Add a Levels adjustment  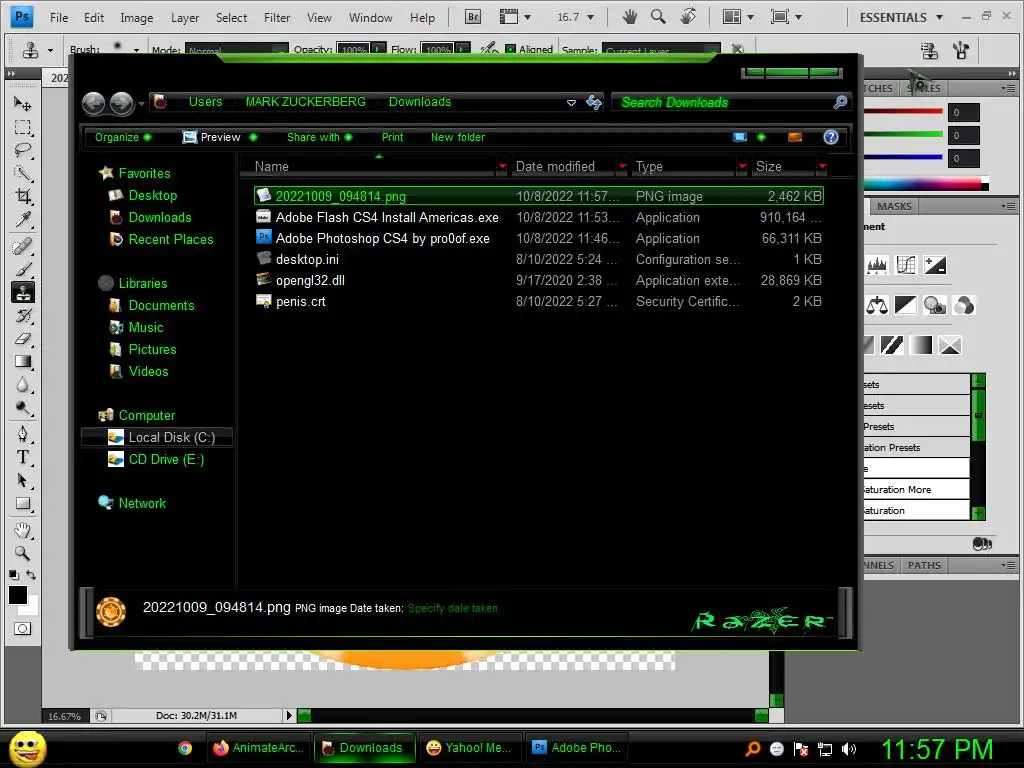tap(876, 265)
